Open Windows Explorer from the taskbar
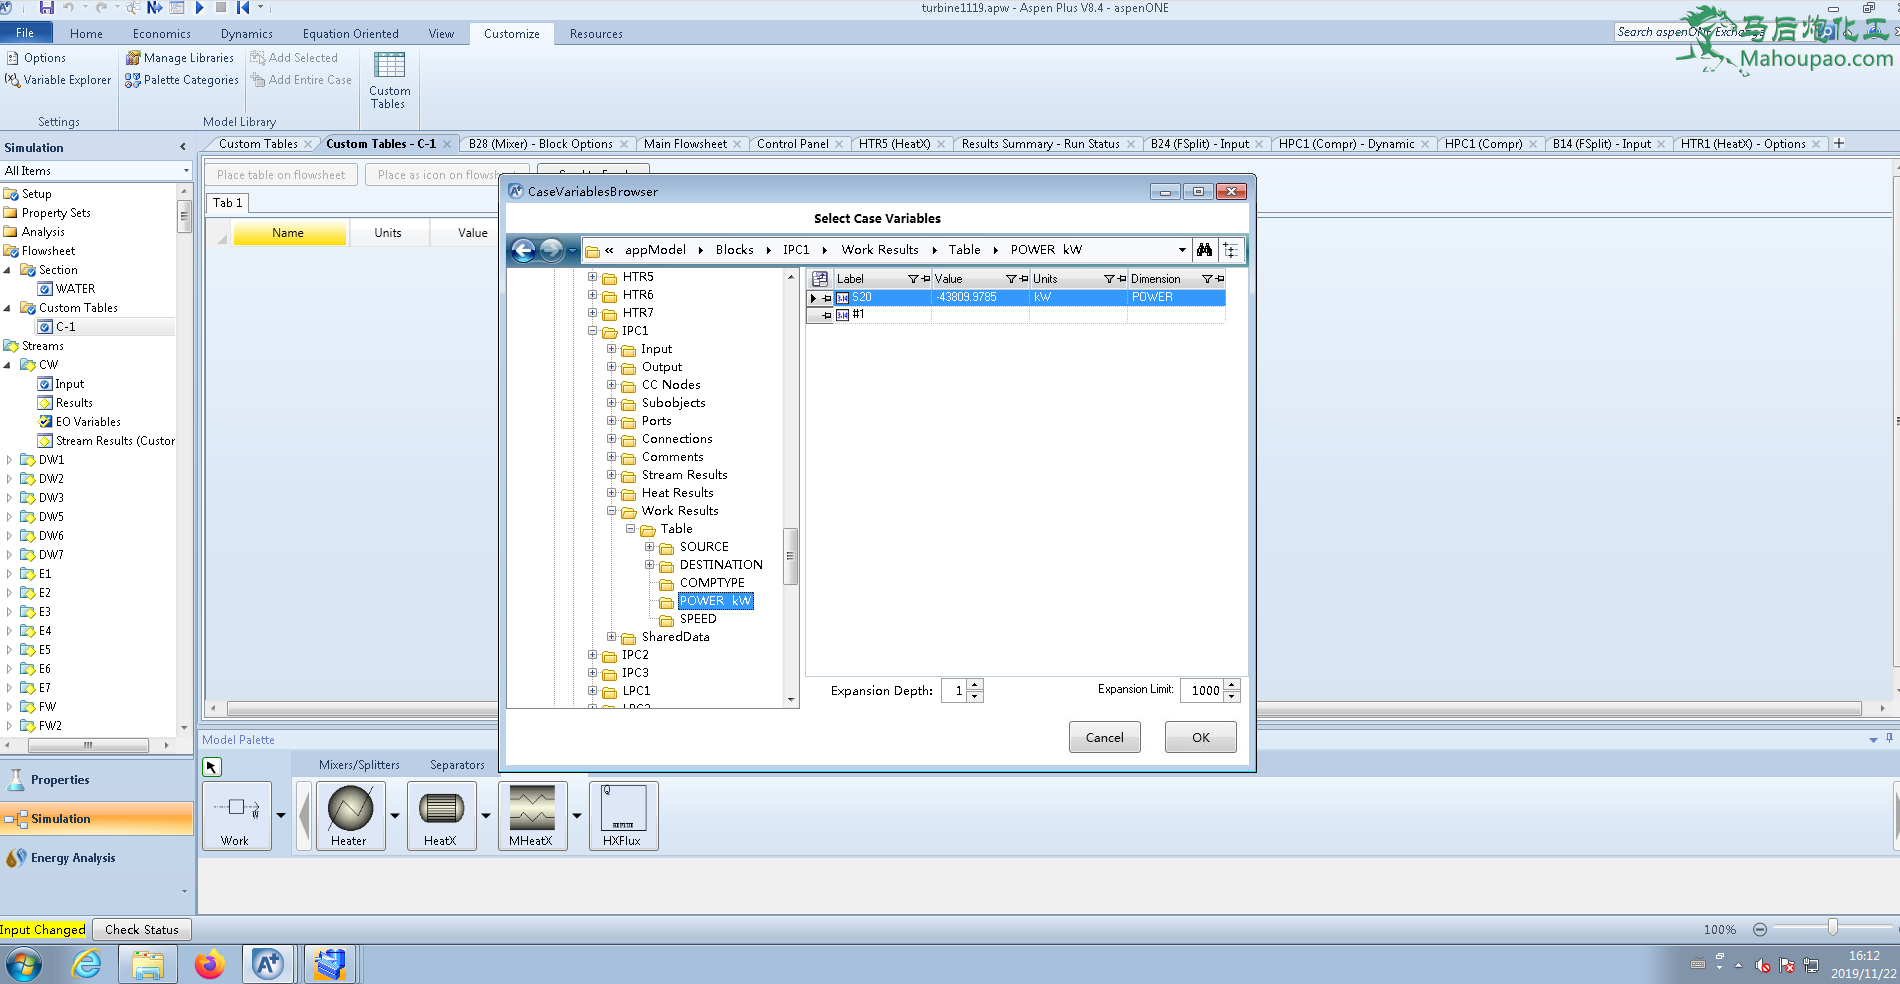 pos(148,965)
